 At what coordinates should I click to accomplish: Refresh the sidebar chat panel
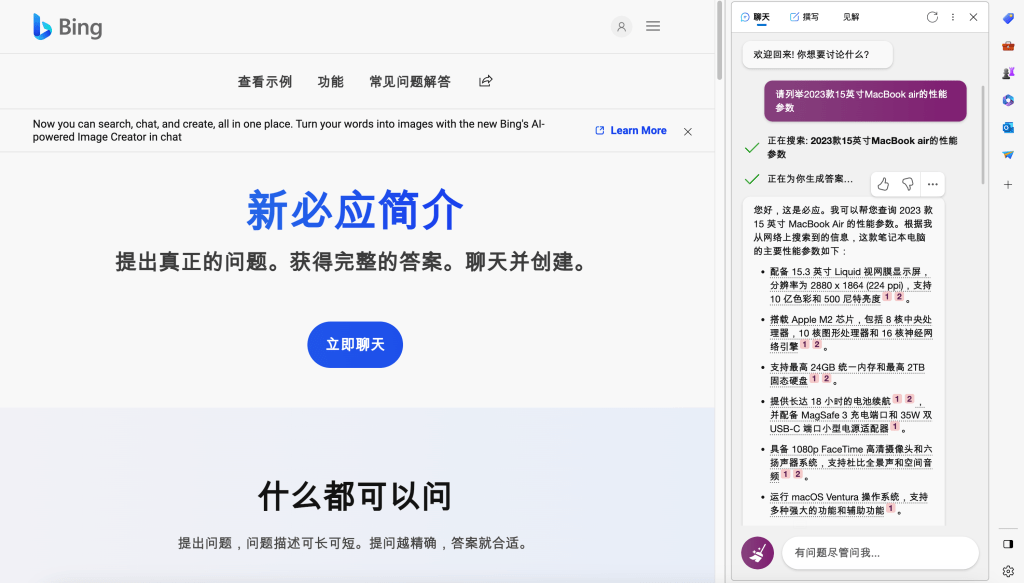point(932,17)
